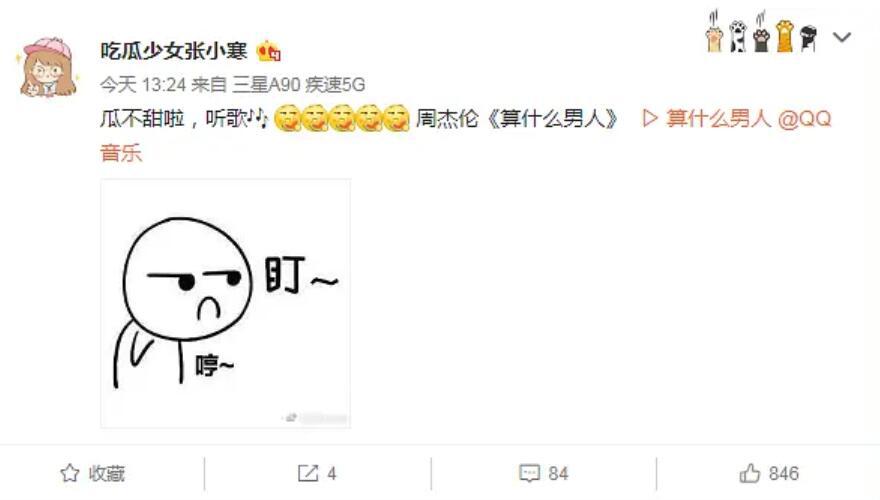Click the comment bubble icon
Image resolution: width=880 pixels, height=500 pixels.
pyautogui.click(x=529, y=473)
